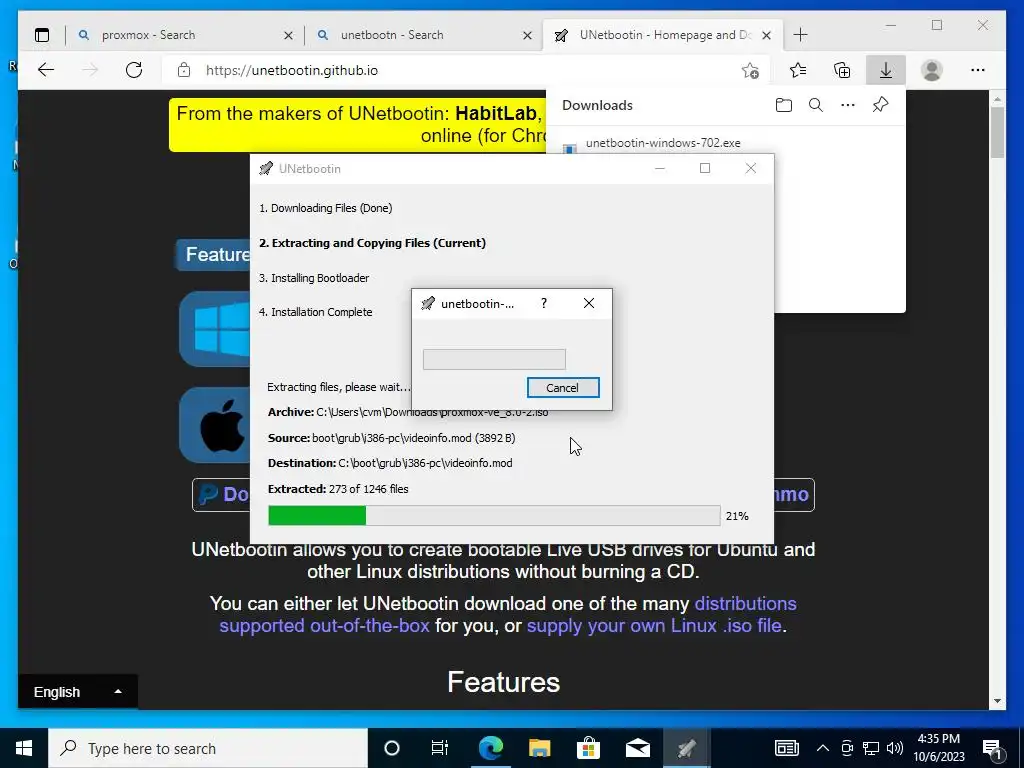Open a new browser tab
Viewport: 1024px width, 768px height.
click(x=800, y=35)
